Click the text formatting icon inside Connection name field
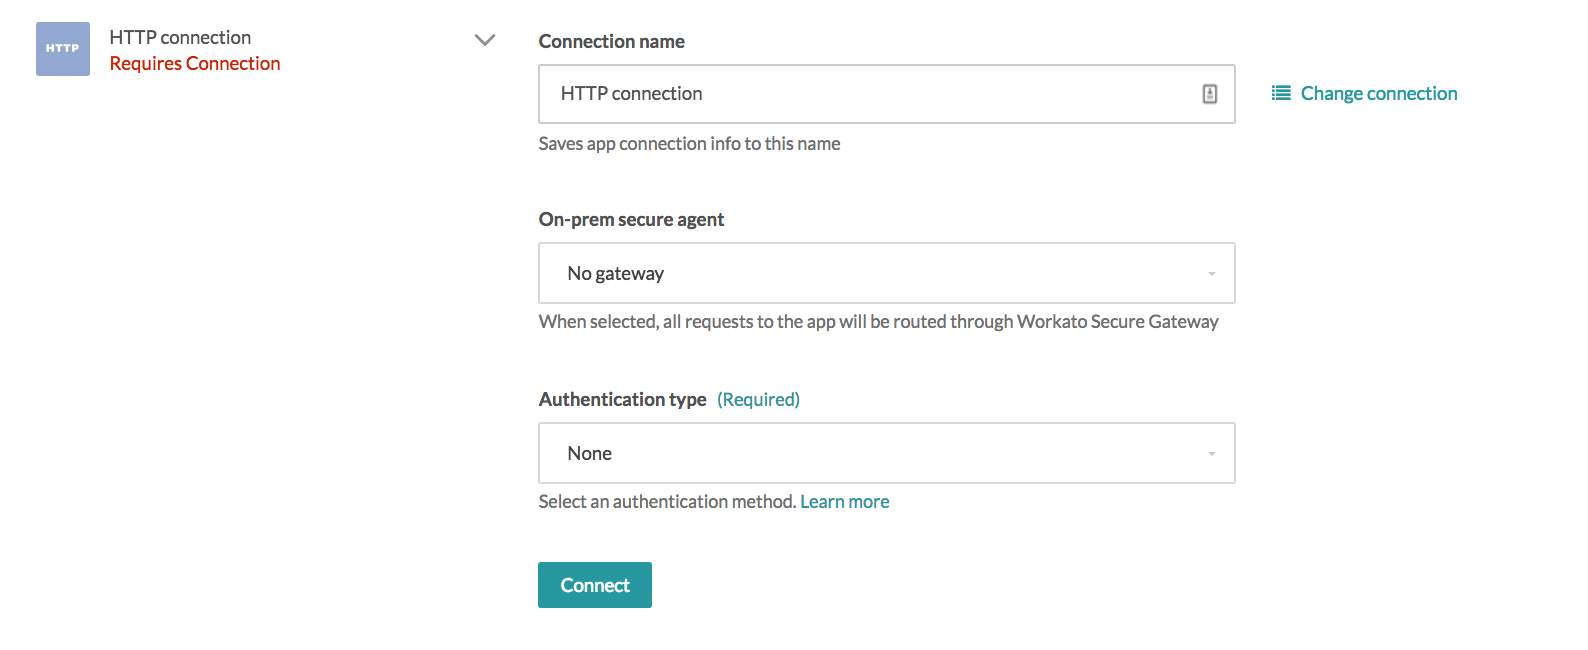 click(x=1209, y=93)
